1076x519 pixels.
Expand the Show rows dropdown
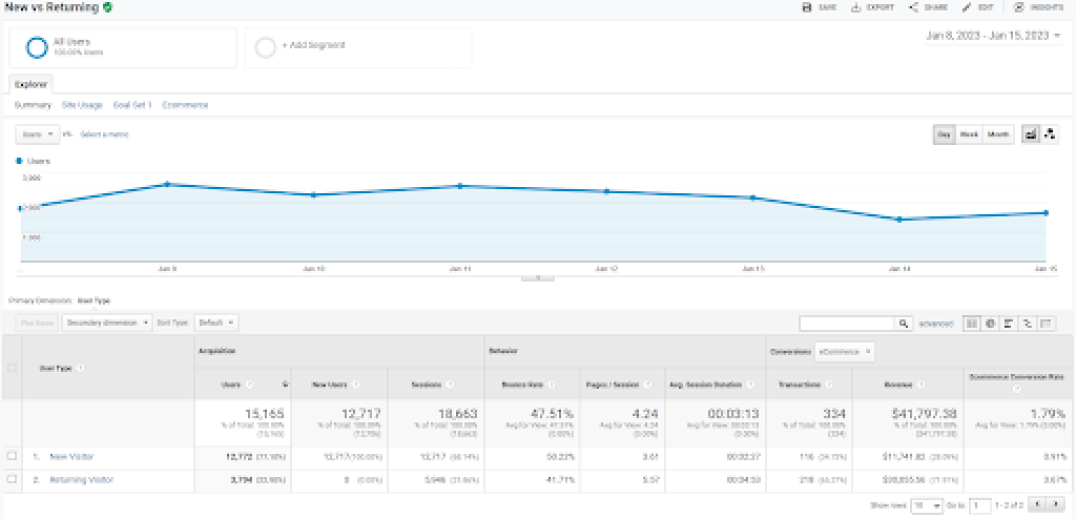[926, 506]
